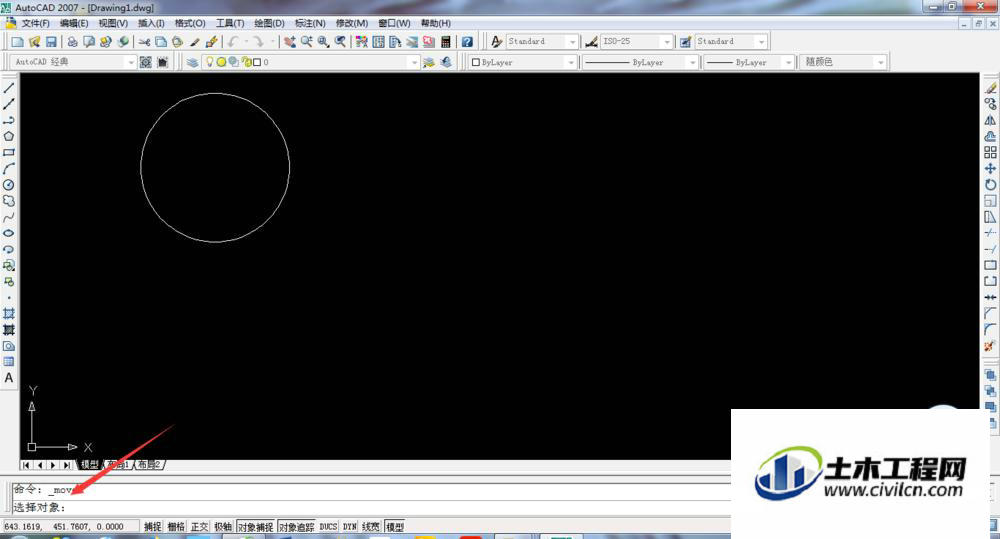Open the ByLayer color dropdown
Image resolution: width=1000 pixels, height=539 pixels.
pyautogui.click(x=571, y=63)
